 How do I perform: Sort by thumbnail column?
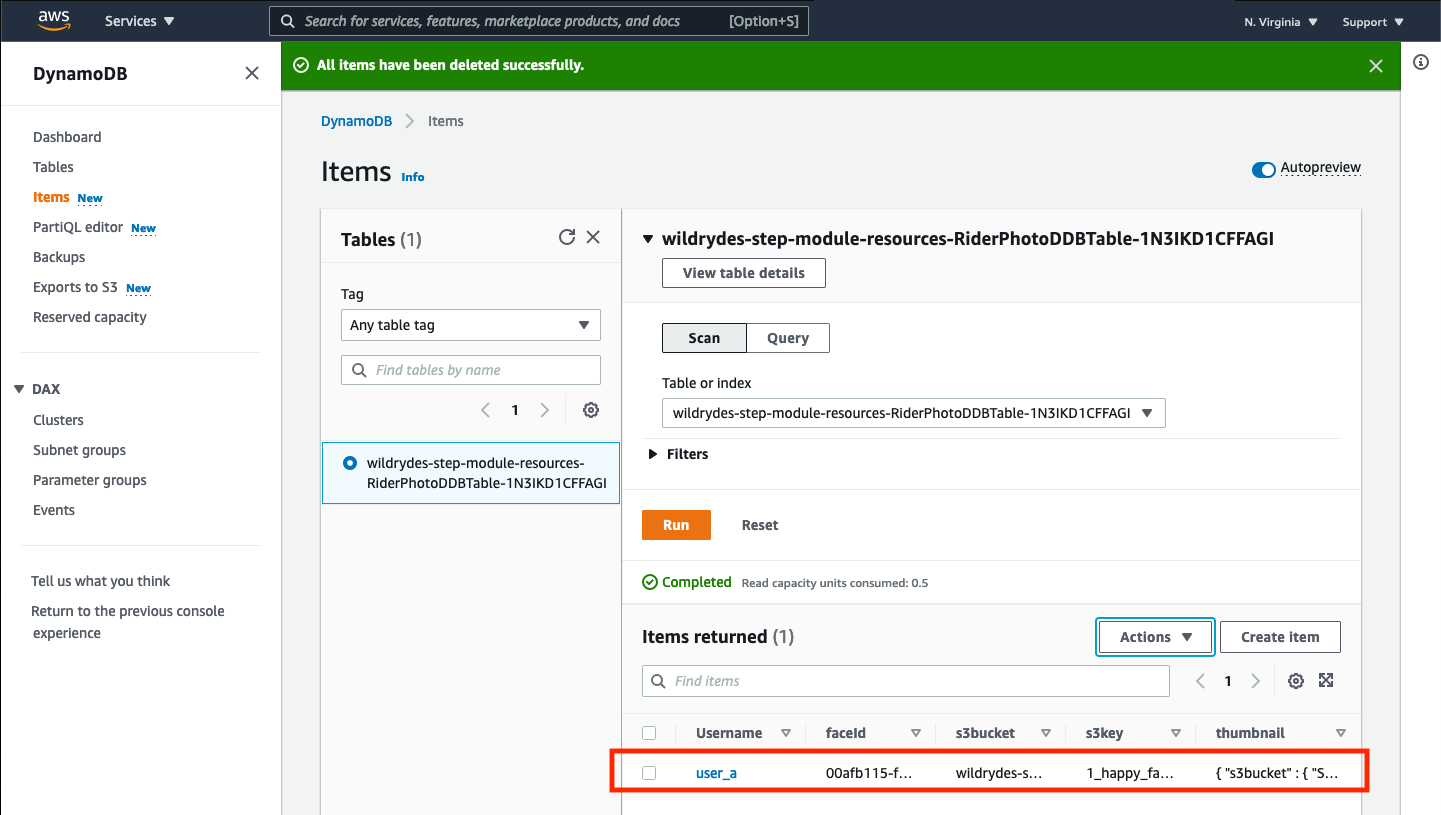(x=1341, y=733)
